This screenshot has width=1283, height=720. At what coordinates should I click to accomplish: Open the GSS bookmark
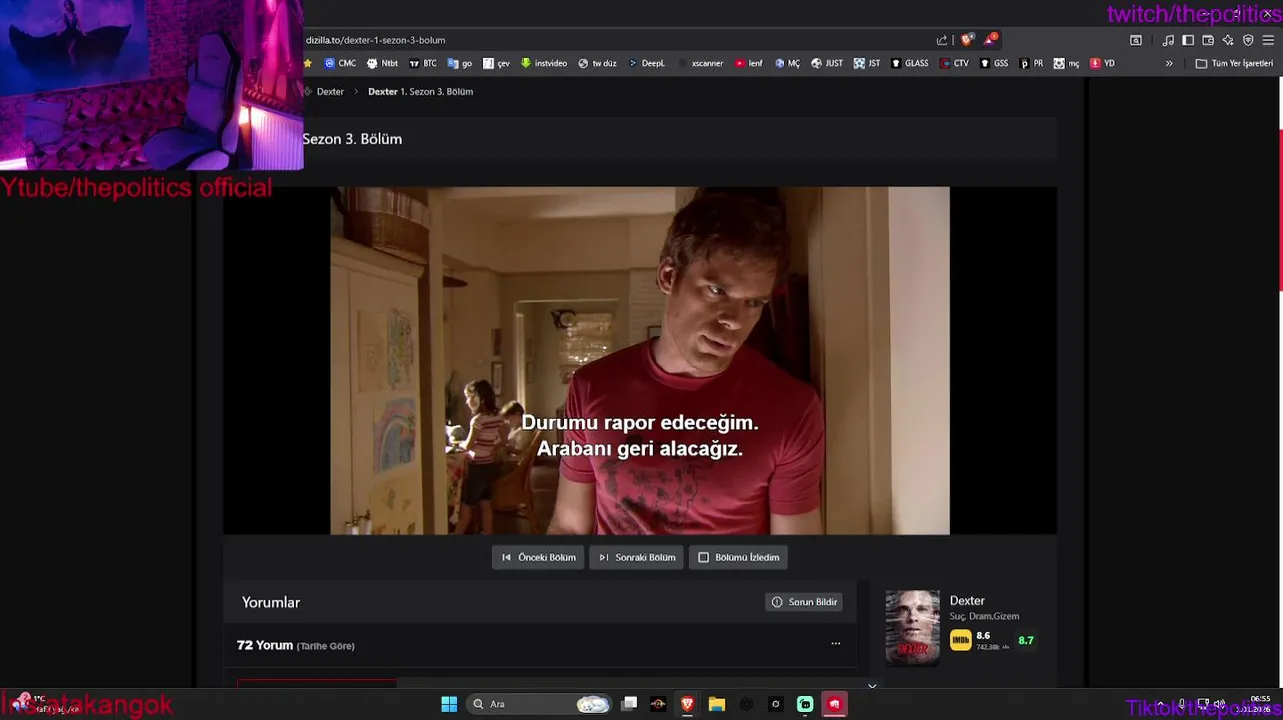(994, 63)
